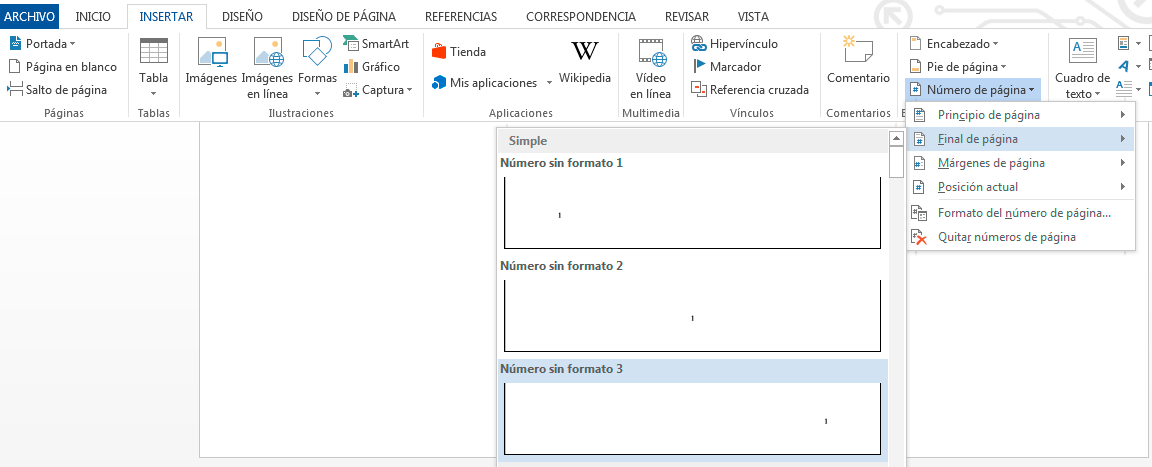Insert a Referencia cruzada

(750, 90)
